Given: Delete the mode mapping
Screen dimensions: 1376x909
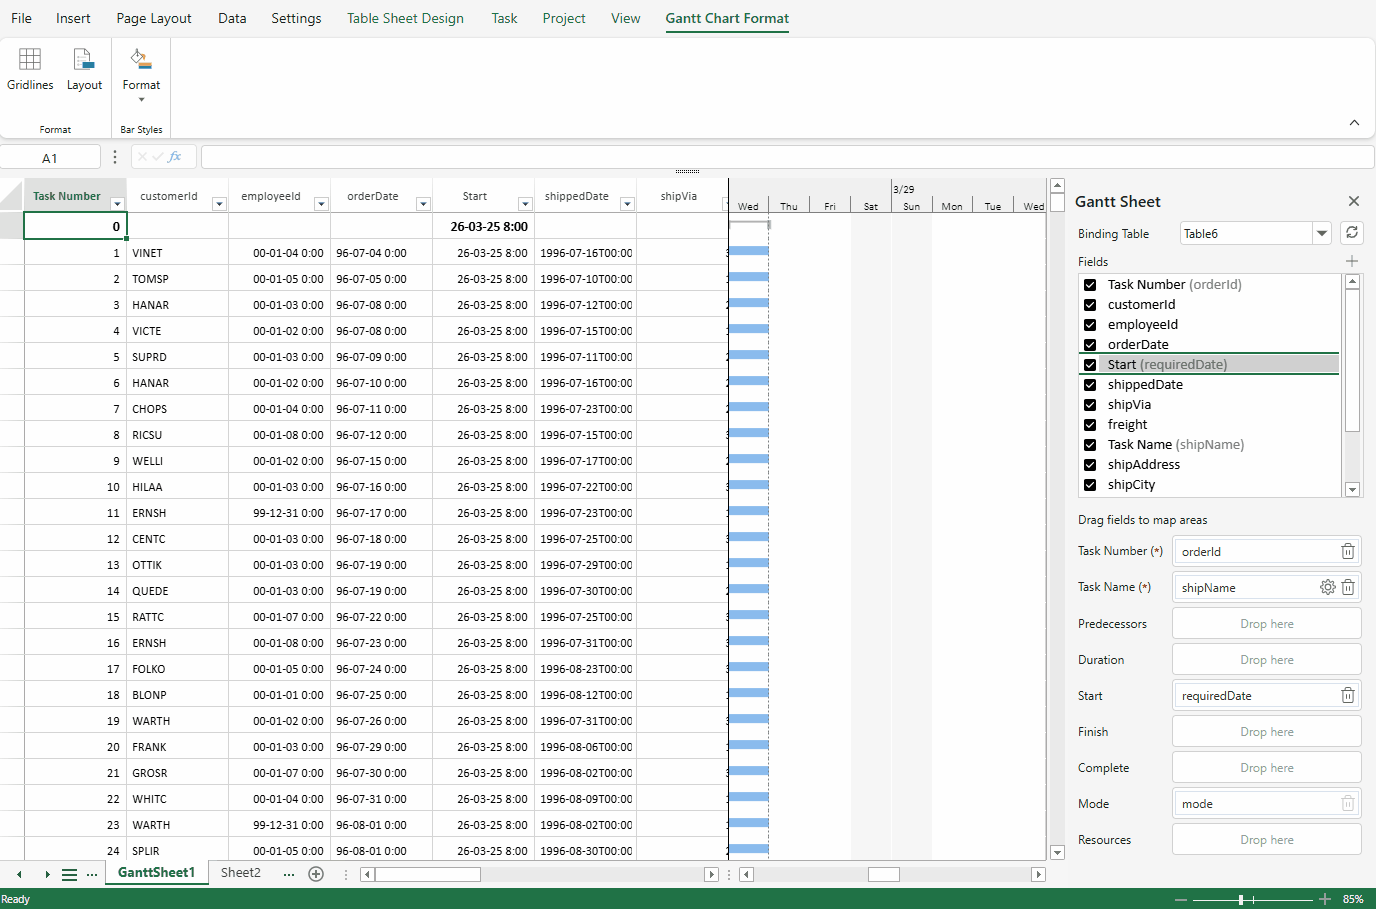Looking at the screenshot, I should pyautogui.click(x=1348, y=803).
